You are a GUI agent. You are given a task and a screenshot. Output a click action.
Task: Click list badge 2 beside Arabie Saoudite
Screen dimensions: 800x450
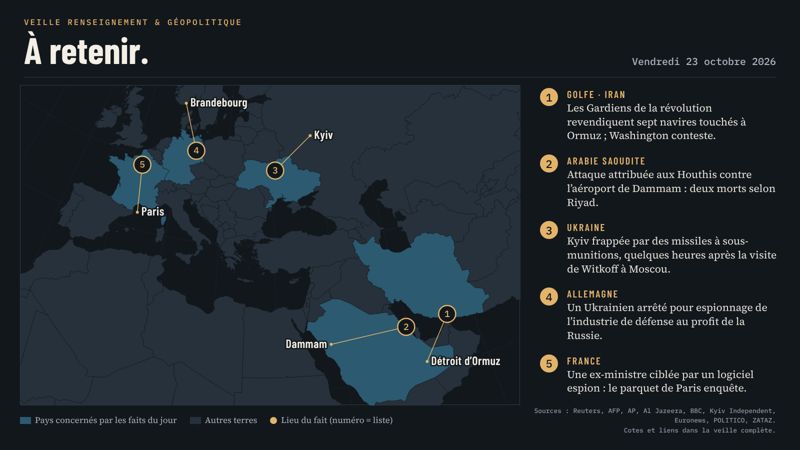(549, 164)
